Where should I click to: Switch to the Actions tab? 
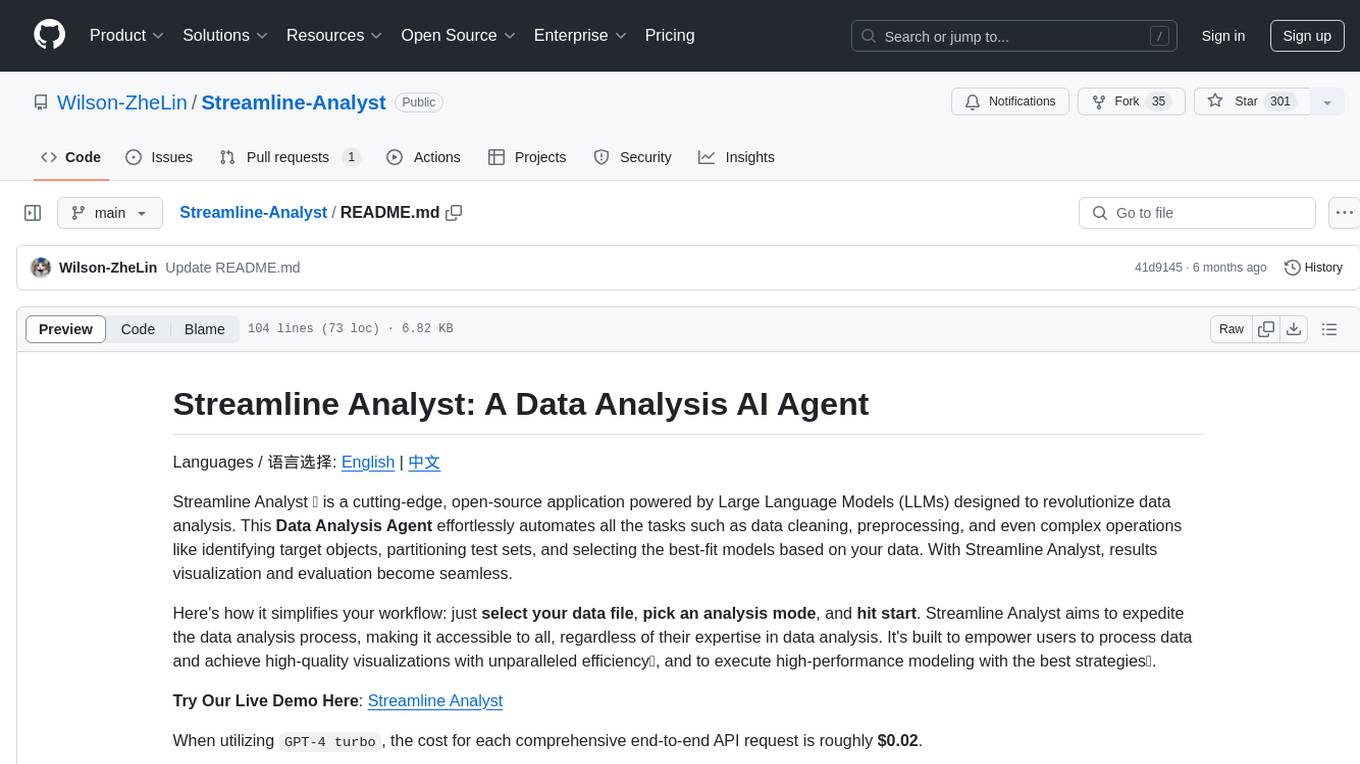point(423,157)
